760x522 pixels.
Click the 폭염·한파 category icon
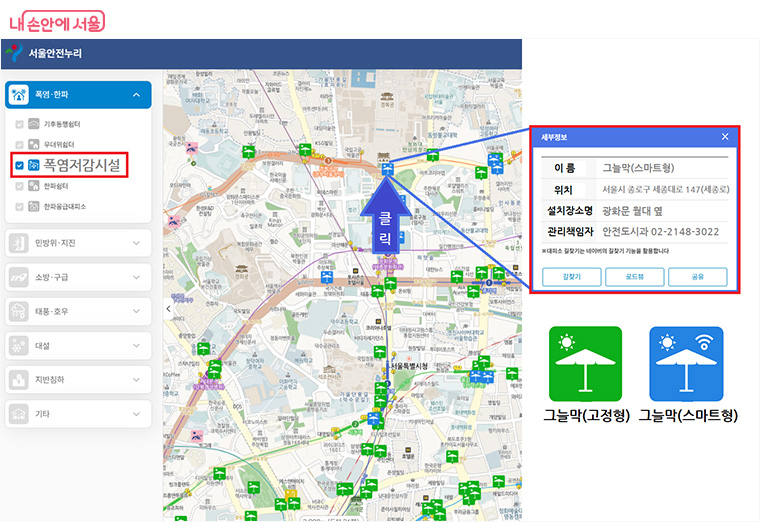coord(20,95)
